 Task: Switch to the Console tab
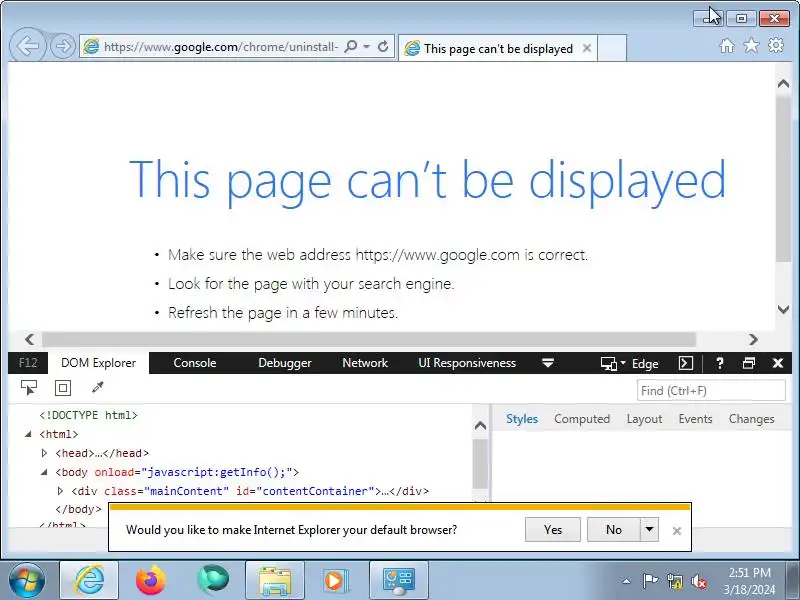[194, 363]
